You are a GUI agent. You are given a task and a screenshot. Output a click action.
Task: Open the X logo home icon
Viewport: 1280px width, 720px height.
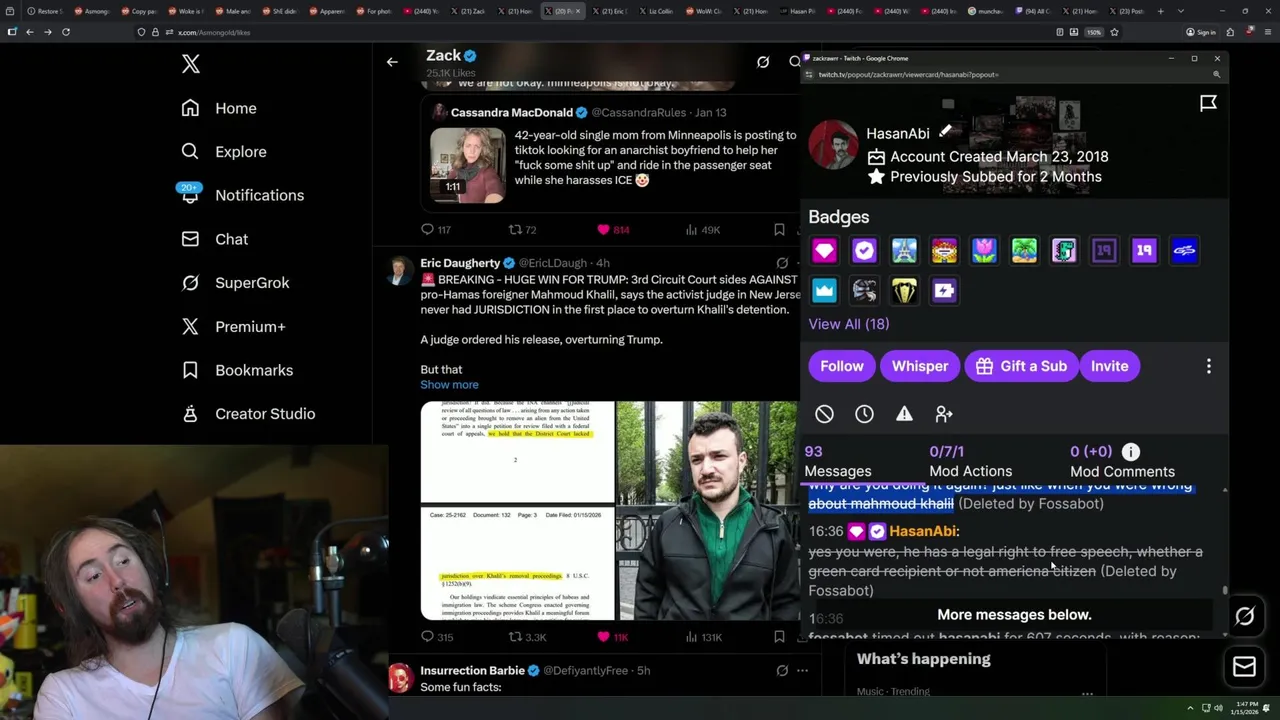(x=191, y=65)
